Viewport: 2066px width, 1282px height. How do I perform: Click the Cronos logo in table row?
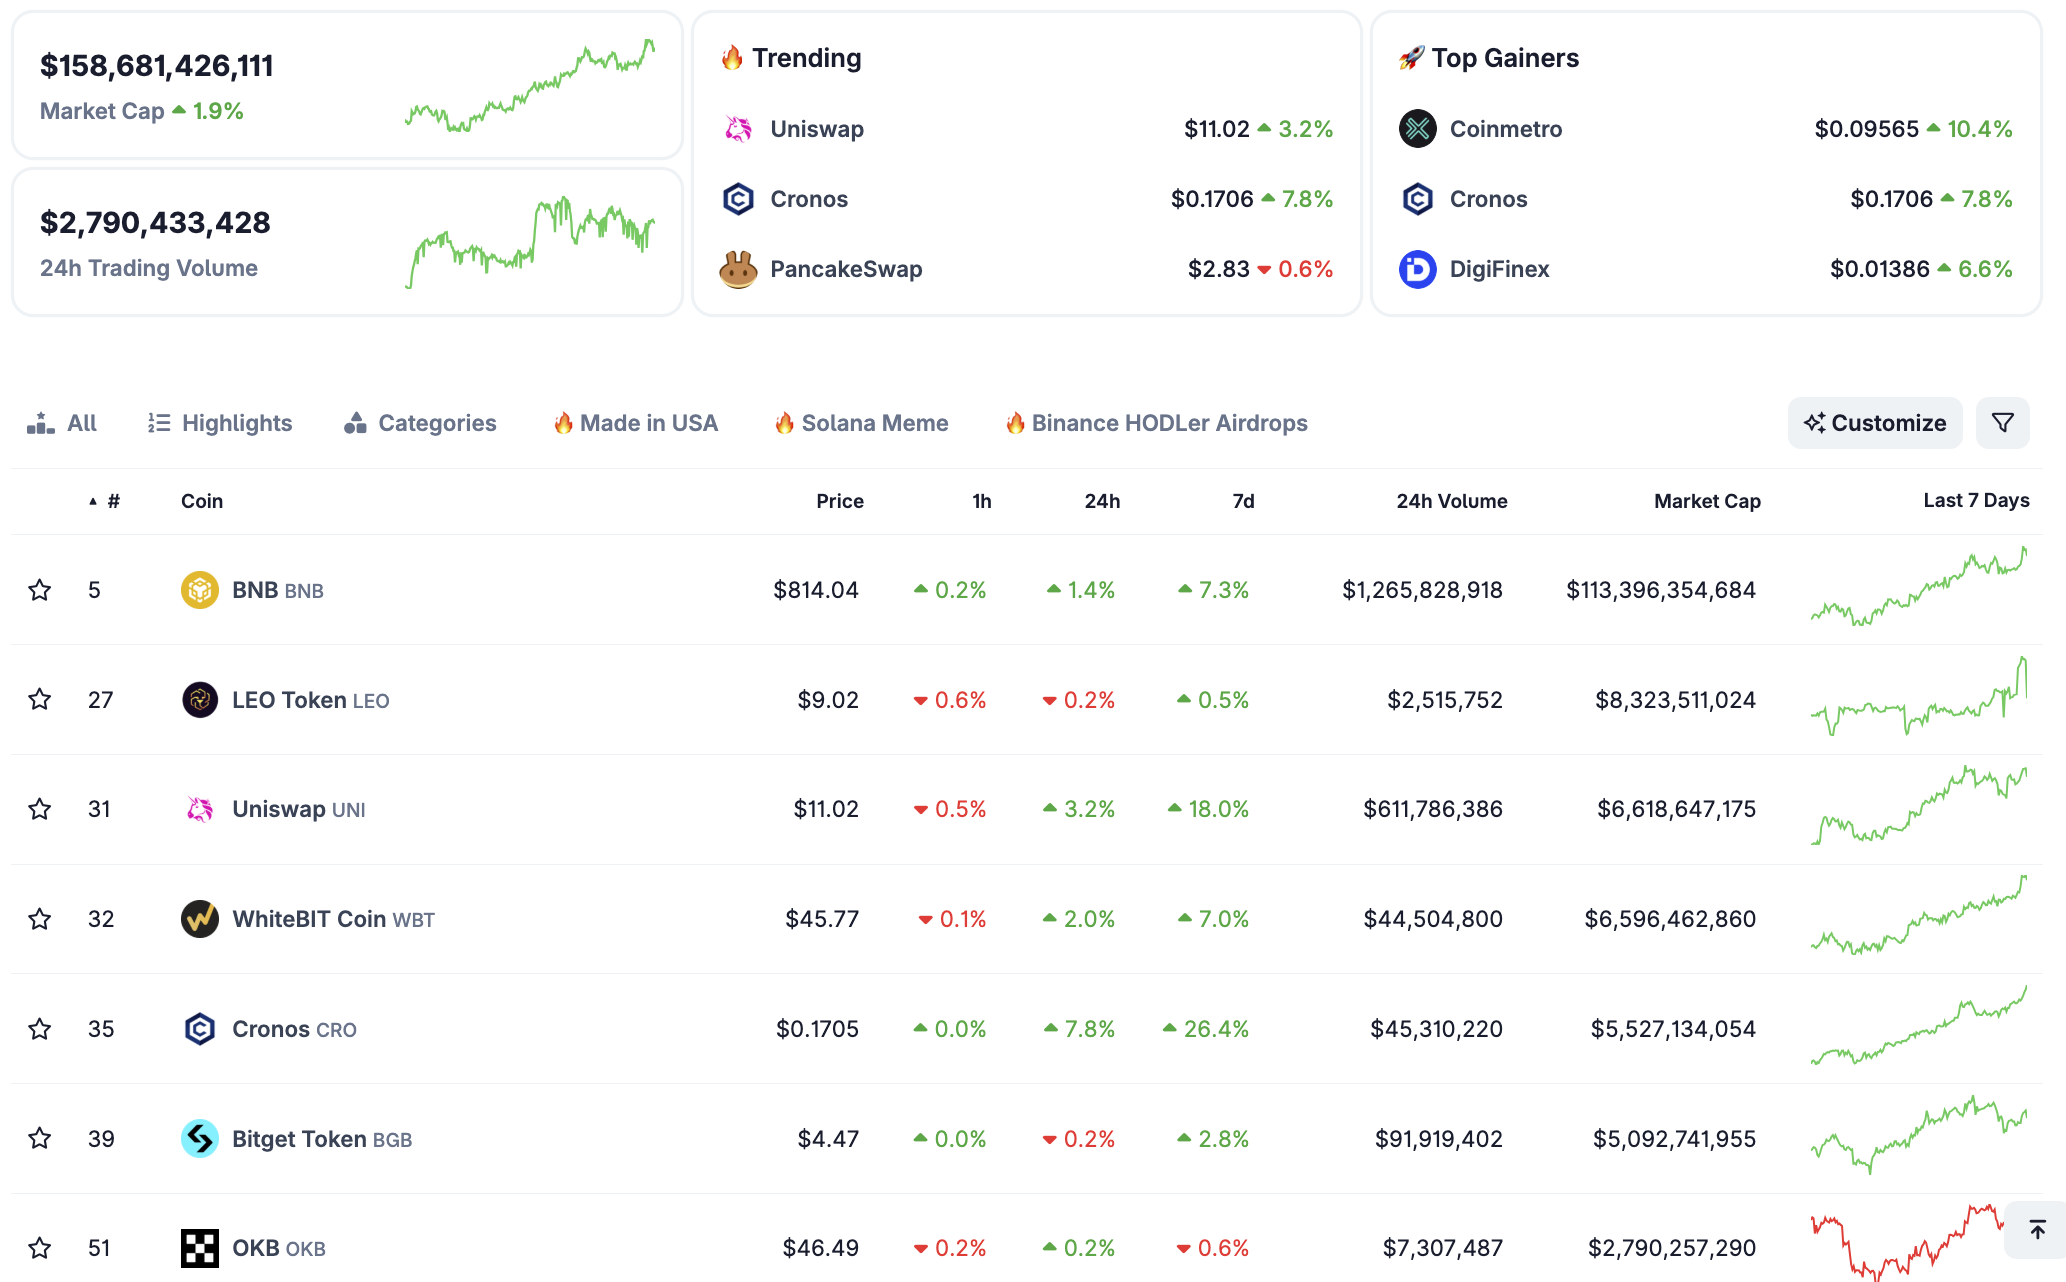(200, 1029)
